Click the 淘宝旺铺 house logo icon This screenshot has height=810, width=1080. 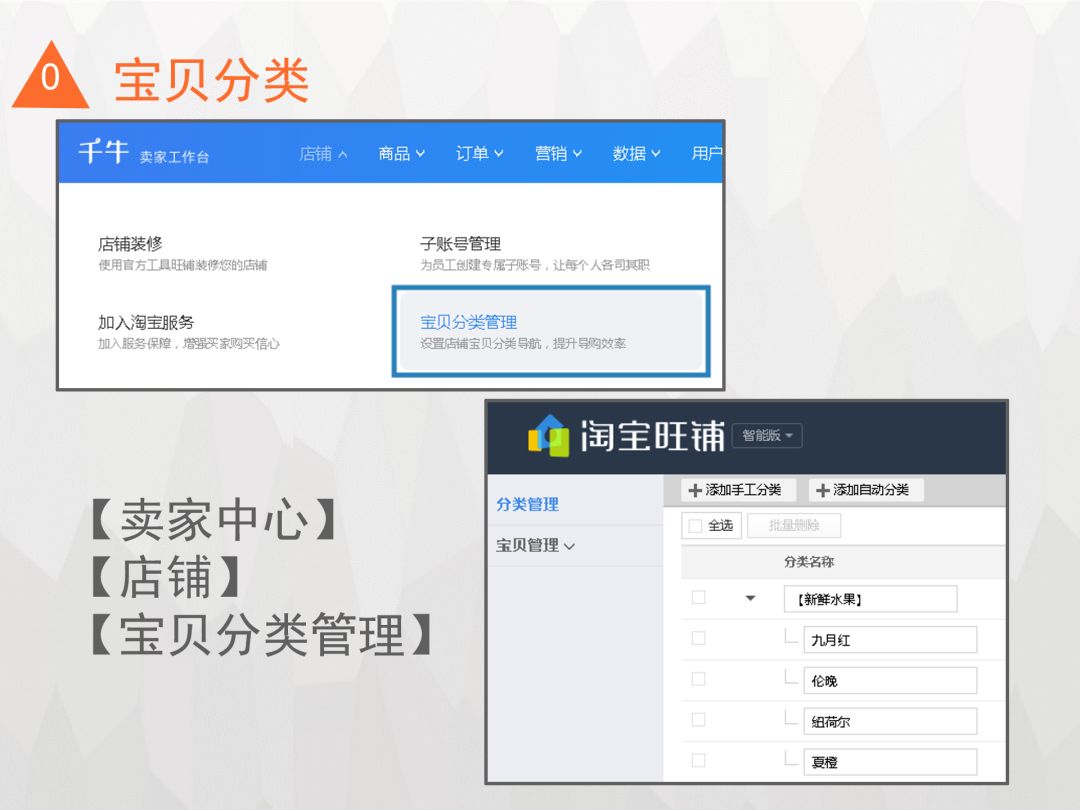549,435
